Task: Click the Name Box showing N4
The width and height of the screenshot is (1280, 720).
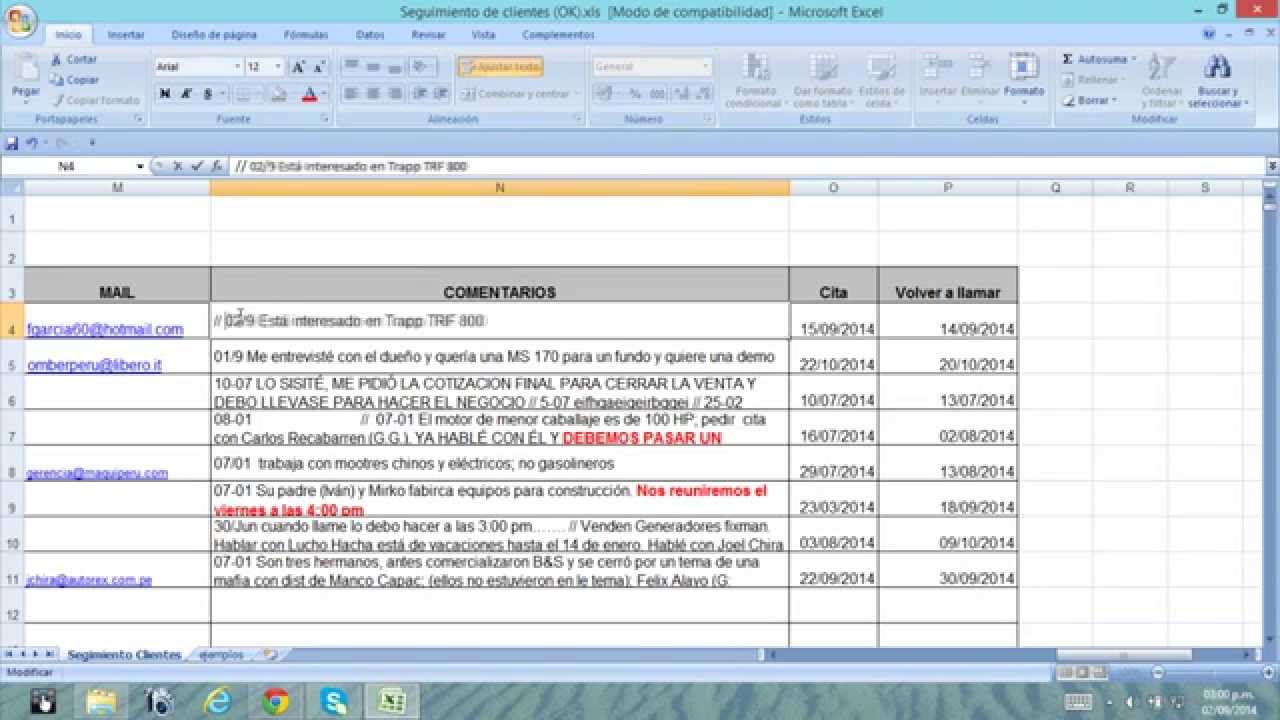Action: (x=67, y=166)
